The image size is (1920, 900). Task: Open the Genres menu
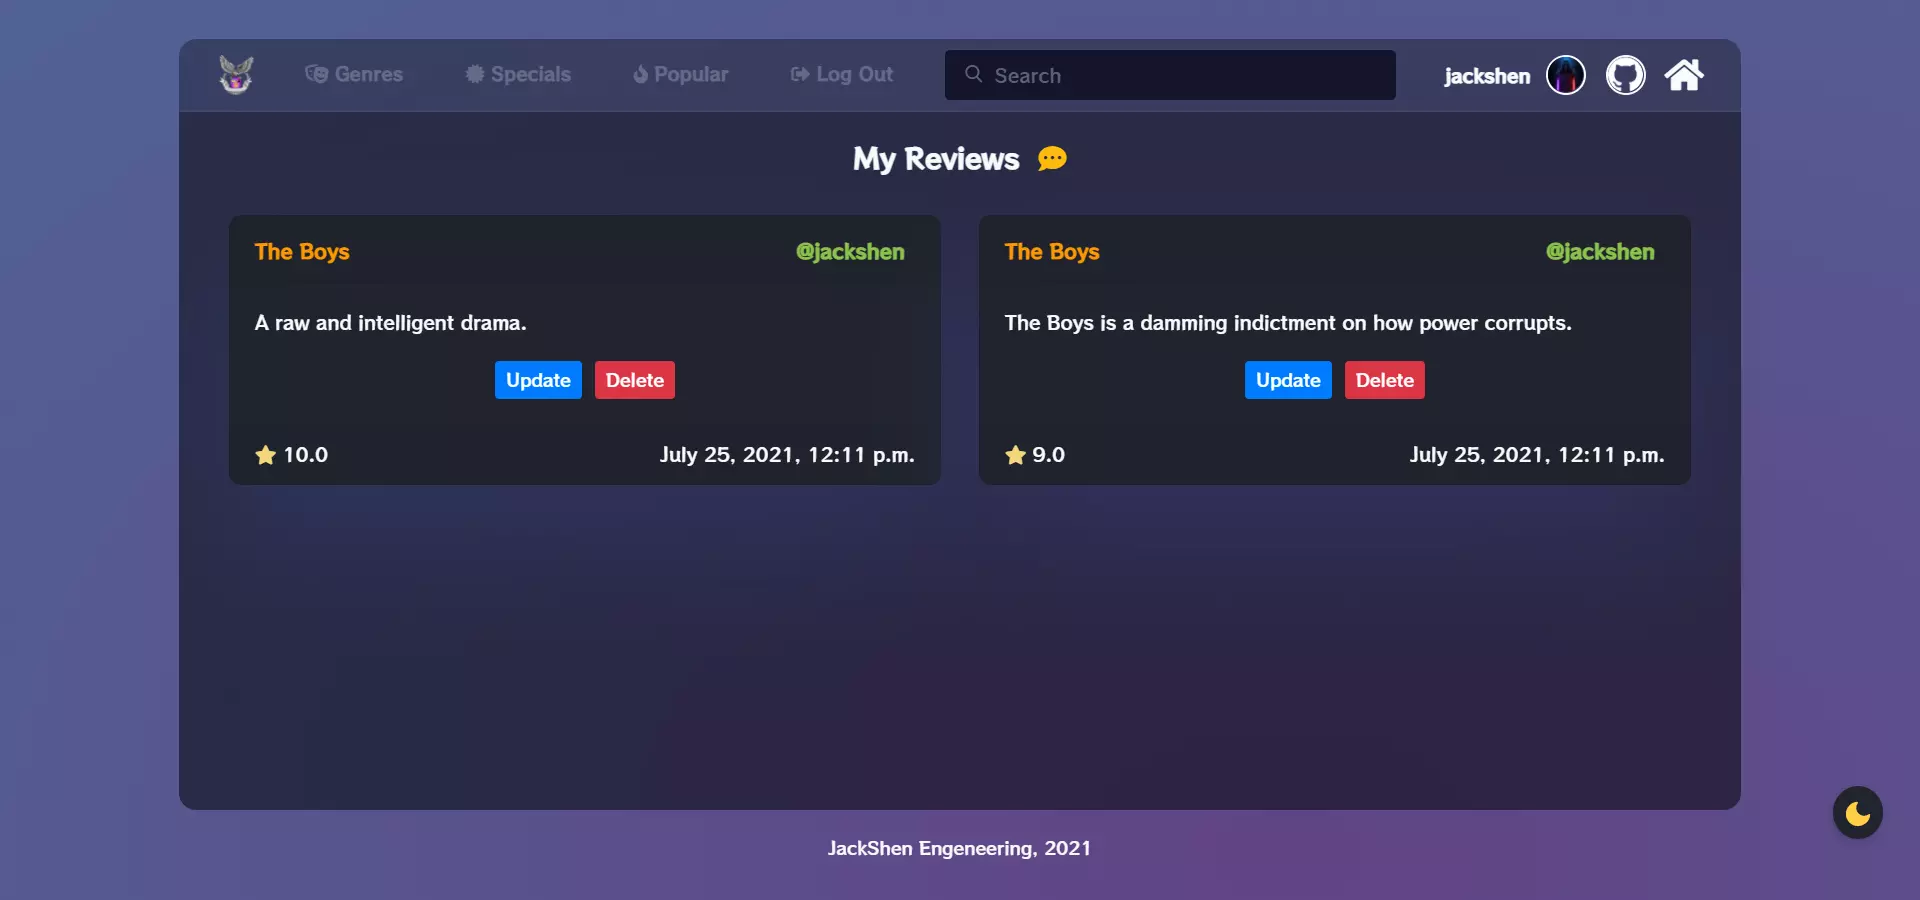[x=354, y=75]
